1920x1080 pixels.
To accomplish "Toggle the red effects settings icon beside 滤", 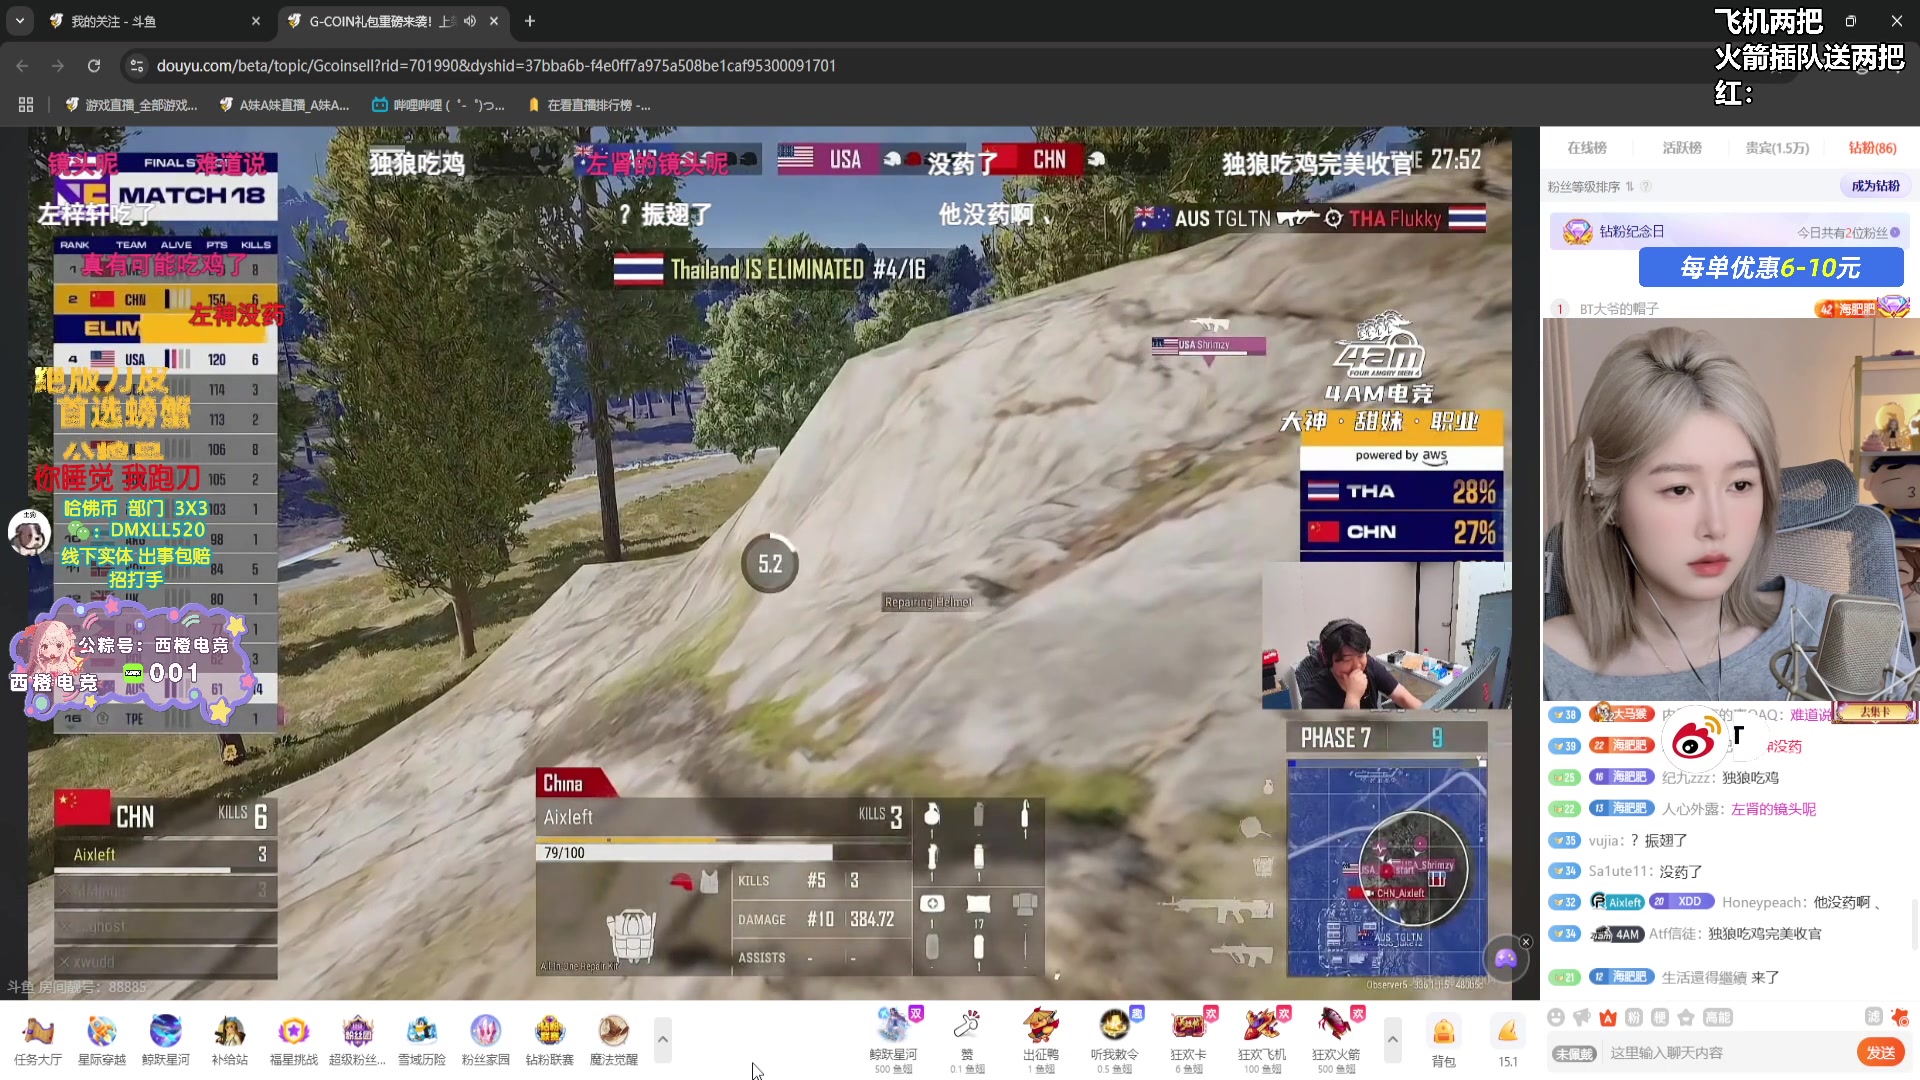I will (1900, 1017).
